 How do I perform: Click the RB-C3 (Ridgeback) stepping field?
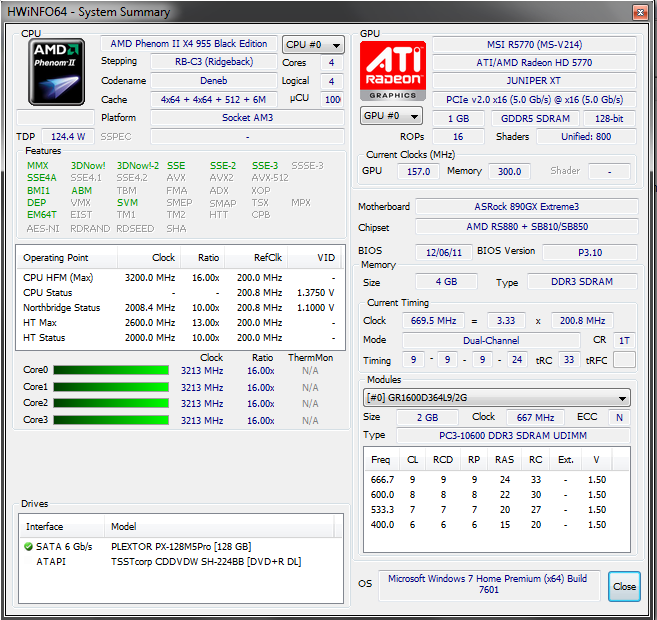point(214,62)
